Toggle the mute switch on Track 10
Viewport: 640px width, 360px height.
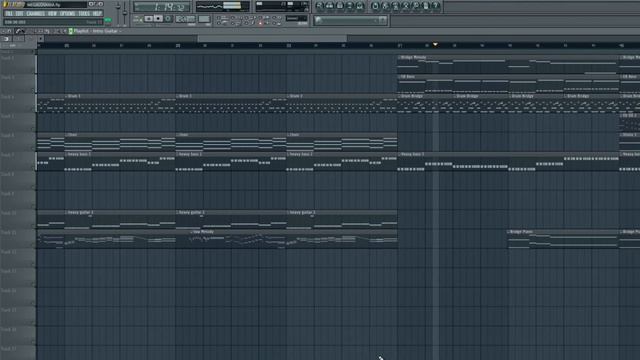click(x=33, y=226)
